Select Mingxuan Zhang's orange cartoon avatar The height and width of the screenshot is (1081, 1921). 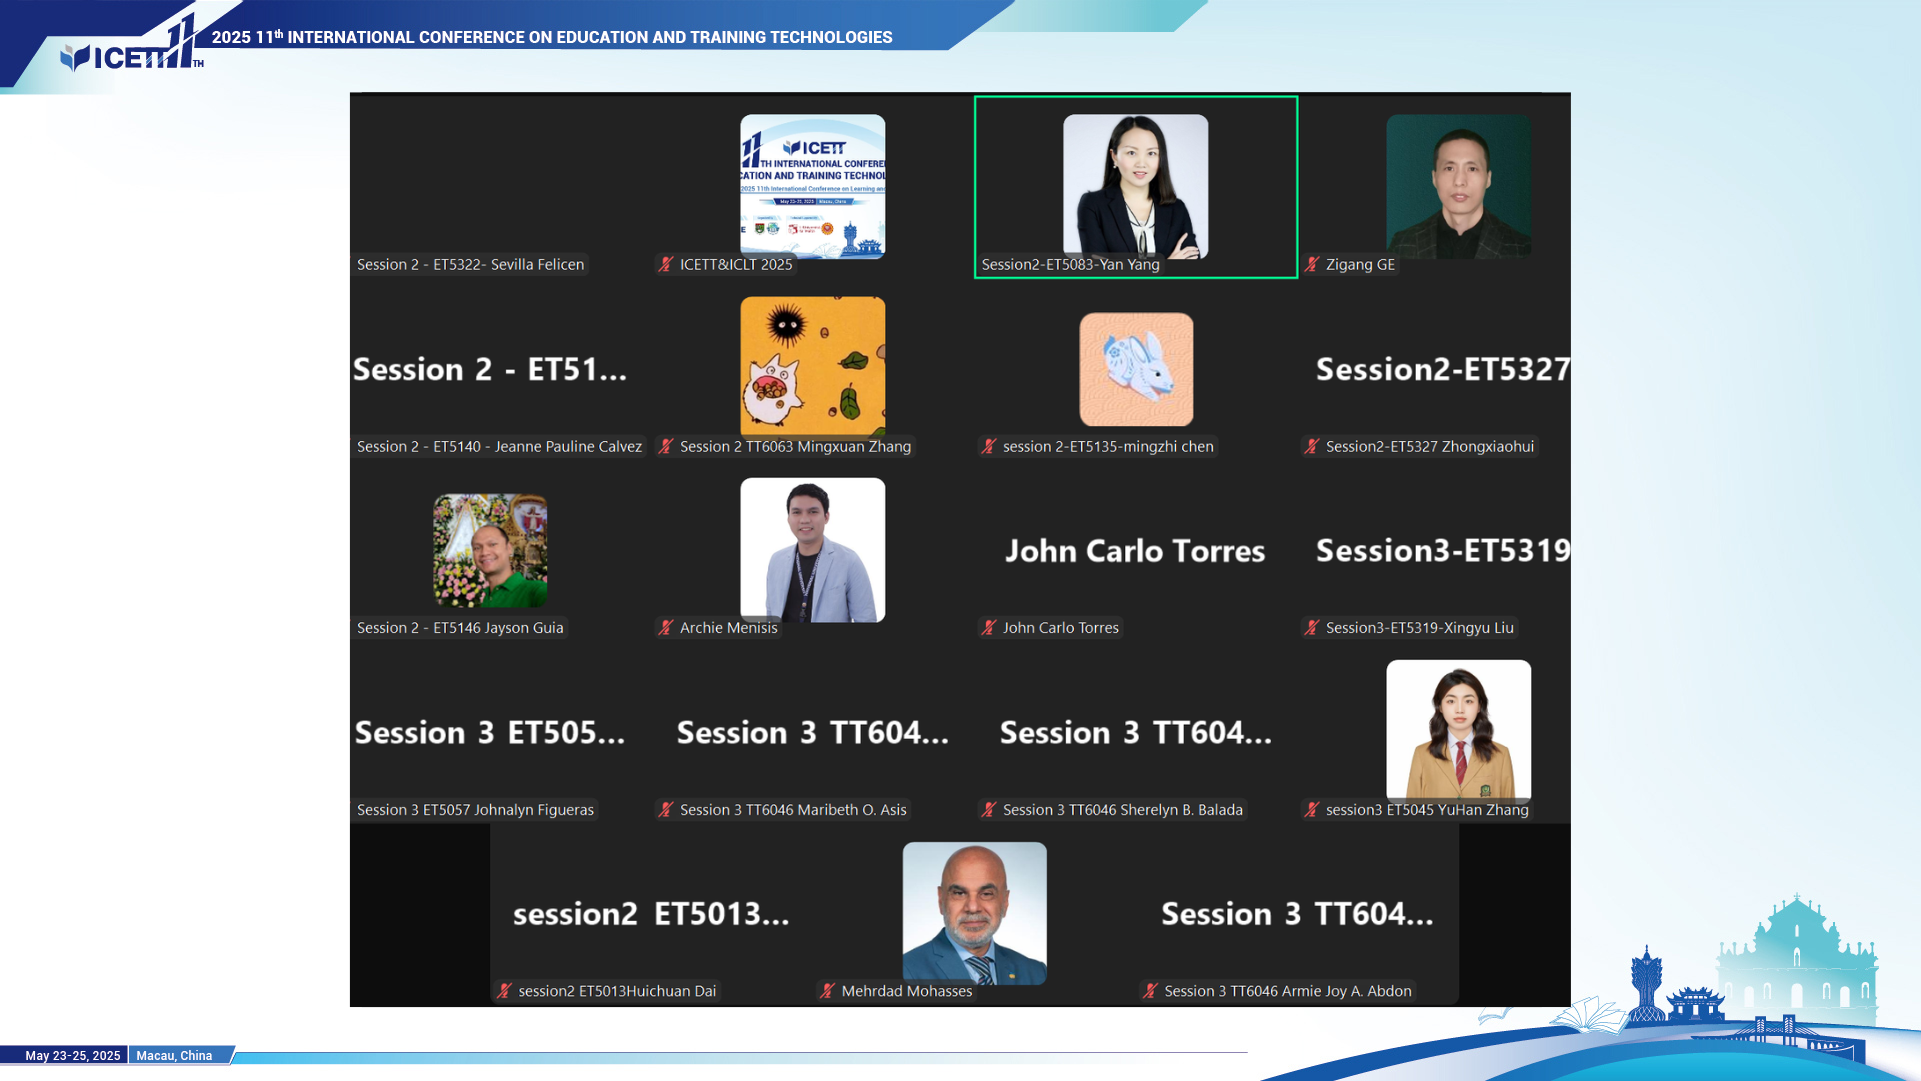pos(812,366)
